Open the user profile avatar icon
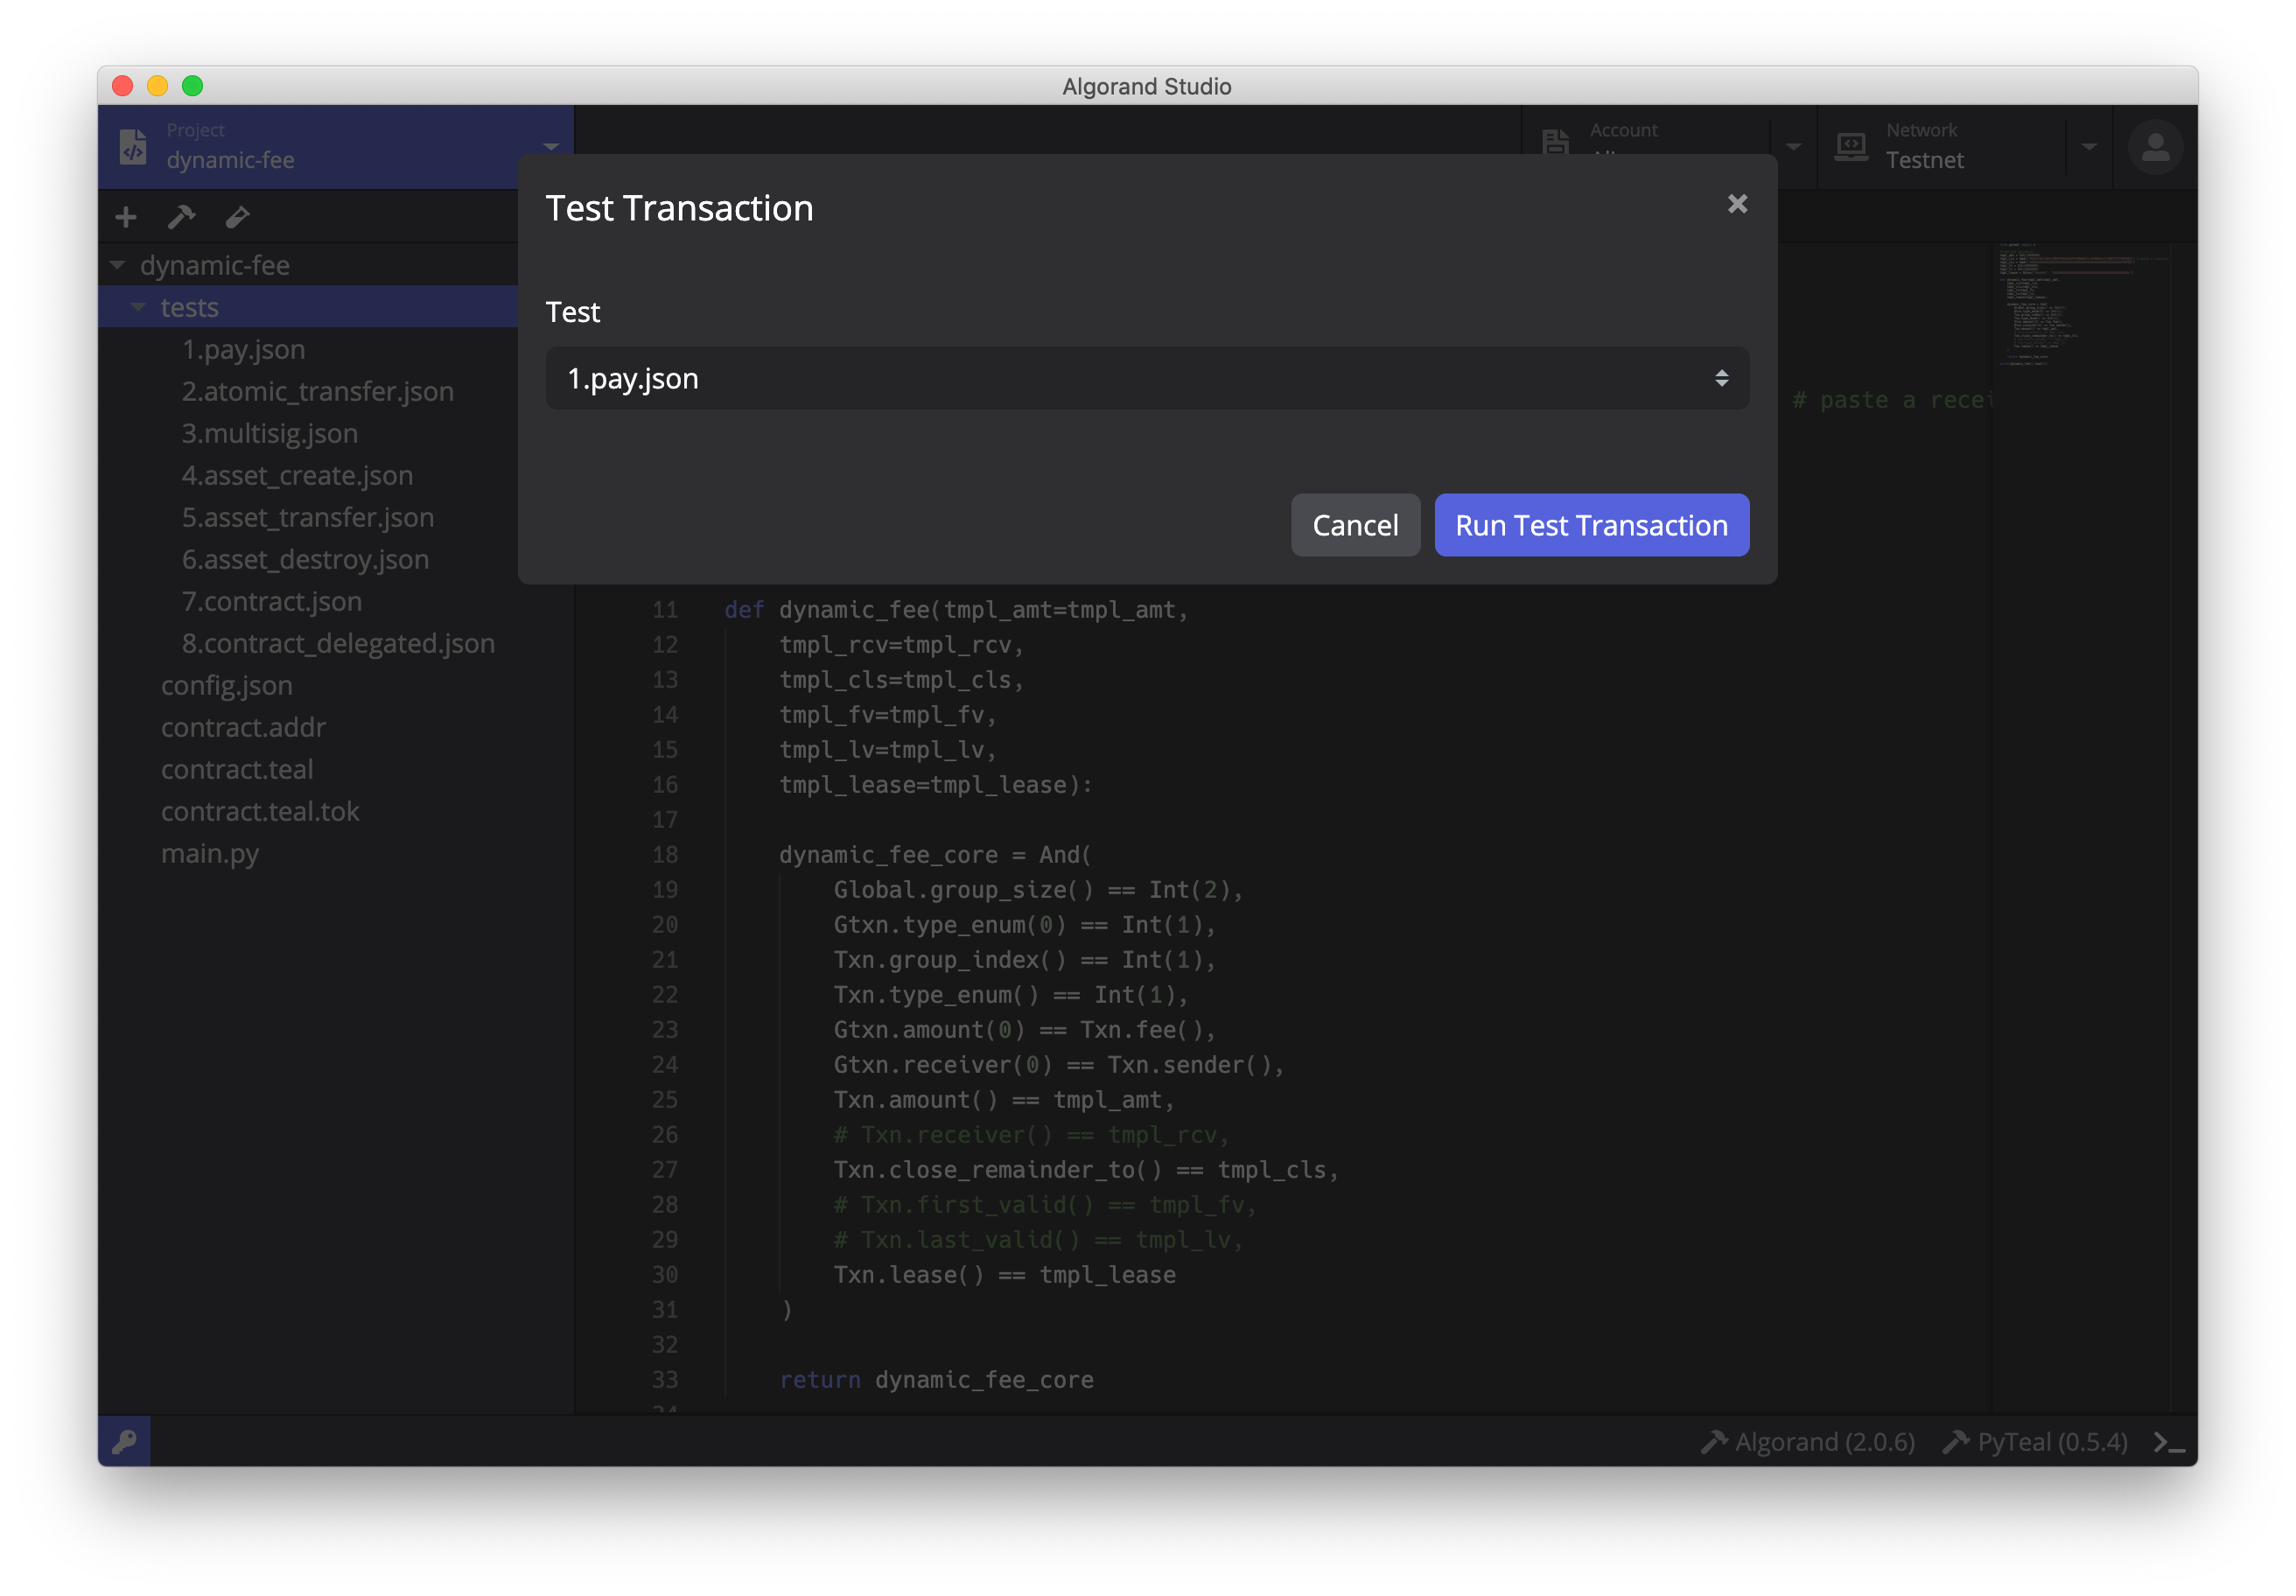The height and width of the screenshot is (1596, 2296). (2155, 147)
